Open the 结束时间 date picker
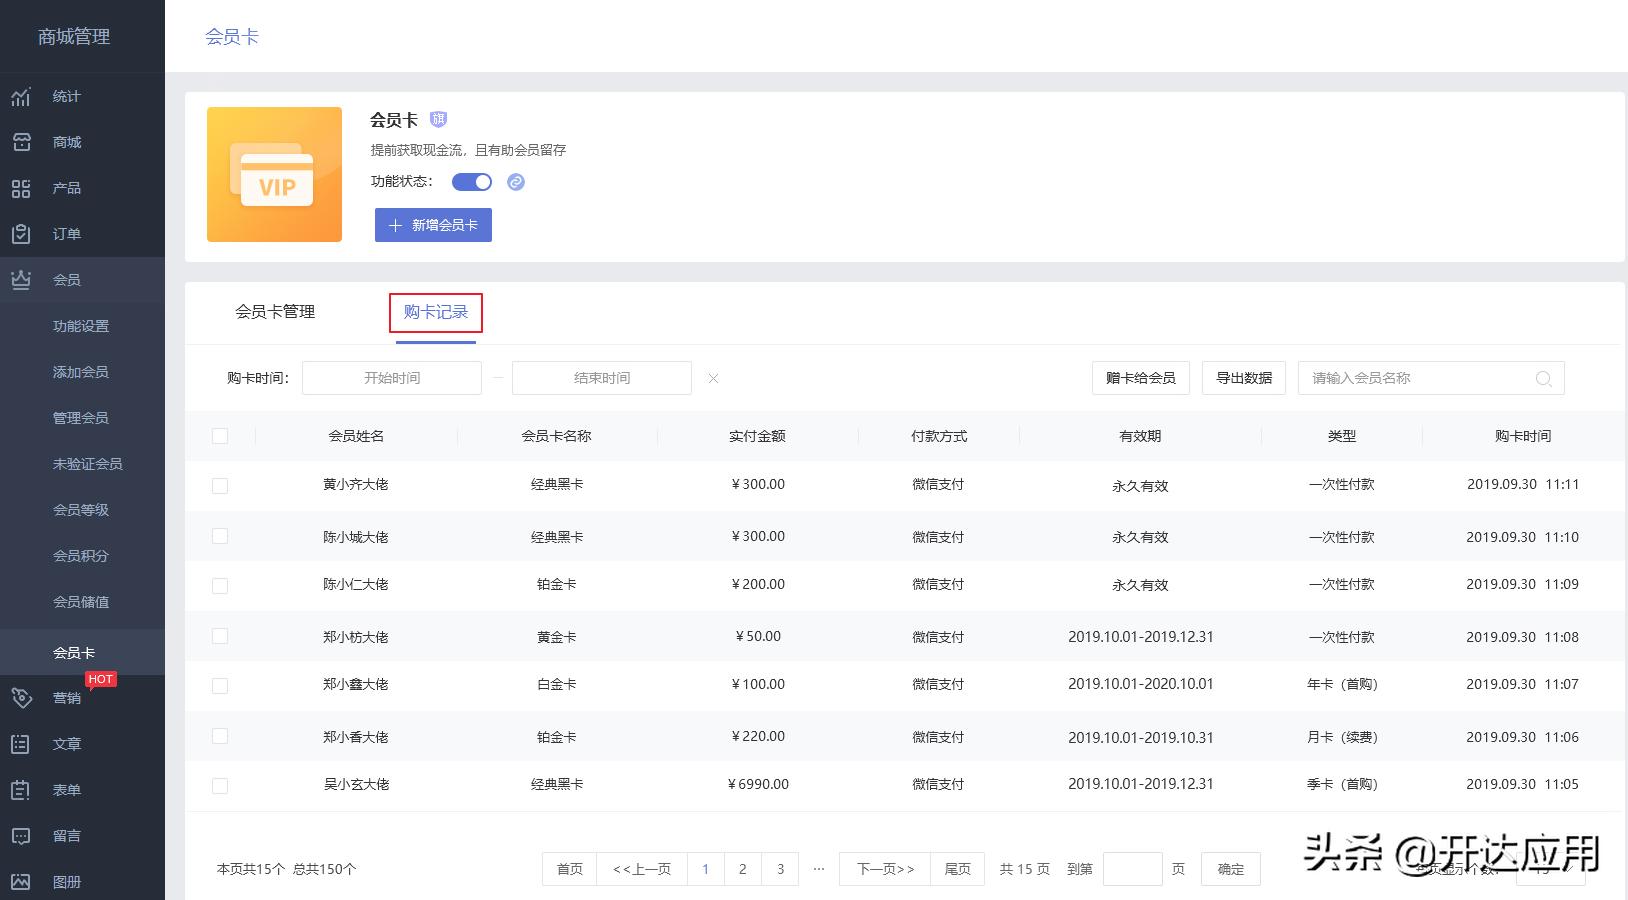This screenshot has width=1628, height=900. 601,378
